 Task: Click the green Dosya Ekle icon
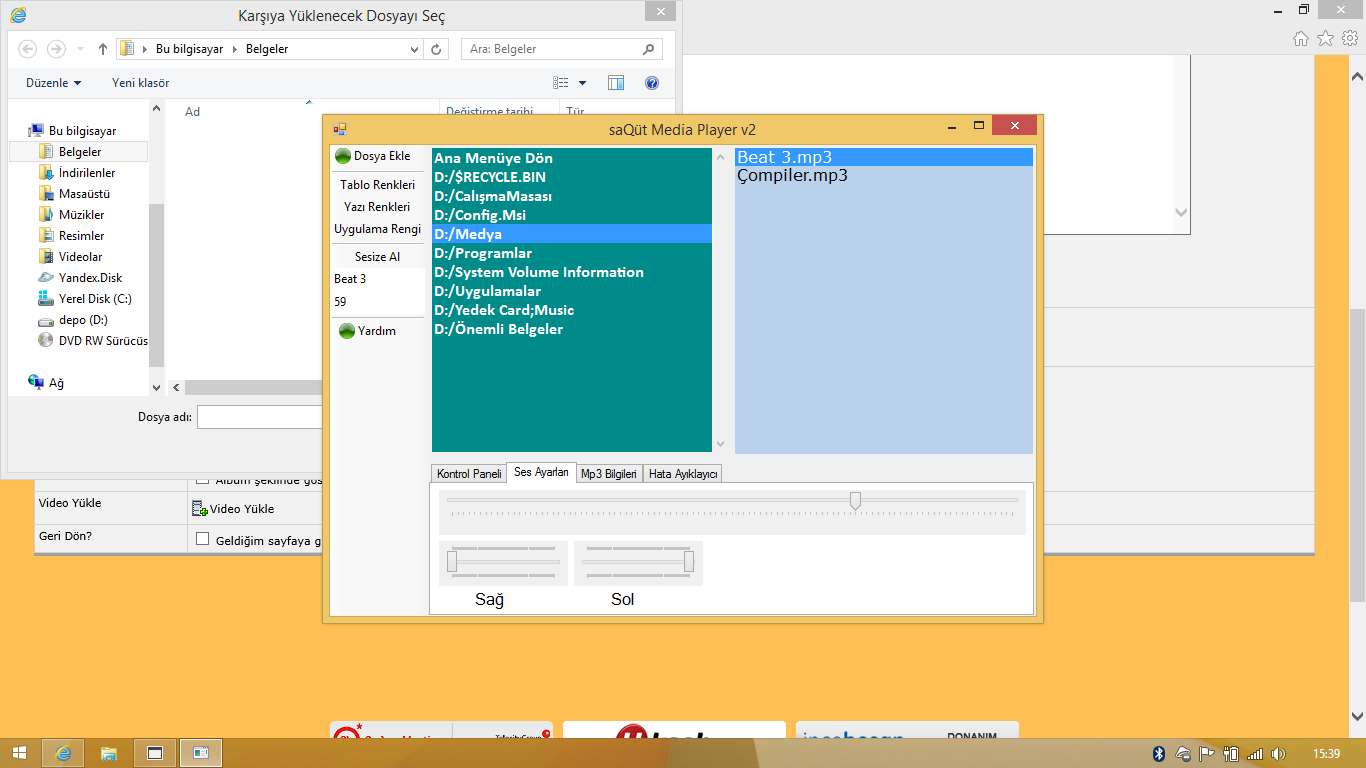pos(343,156)
